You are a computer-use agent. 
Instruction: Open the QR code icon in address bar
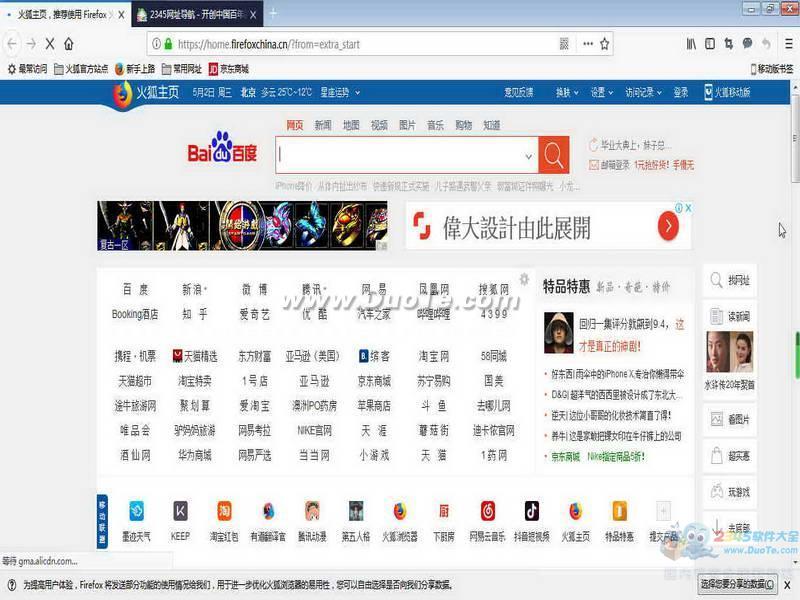point(564,44)
